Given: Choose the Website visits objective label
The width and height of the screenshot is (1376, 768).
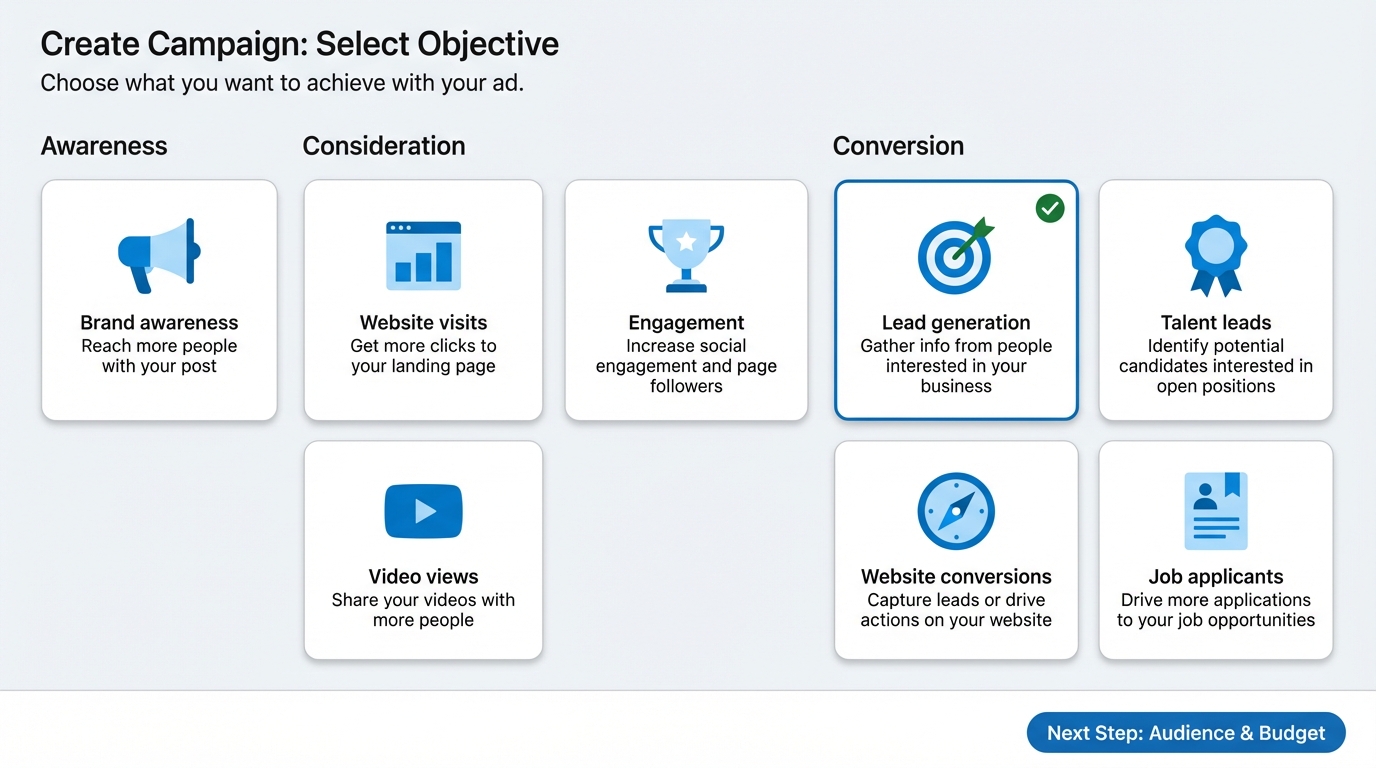Looking at the screenshot, I should pyautogui.click(x=423, y=323).
